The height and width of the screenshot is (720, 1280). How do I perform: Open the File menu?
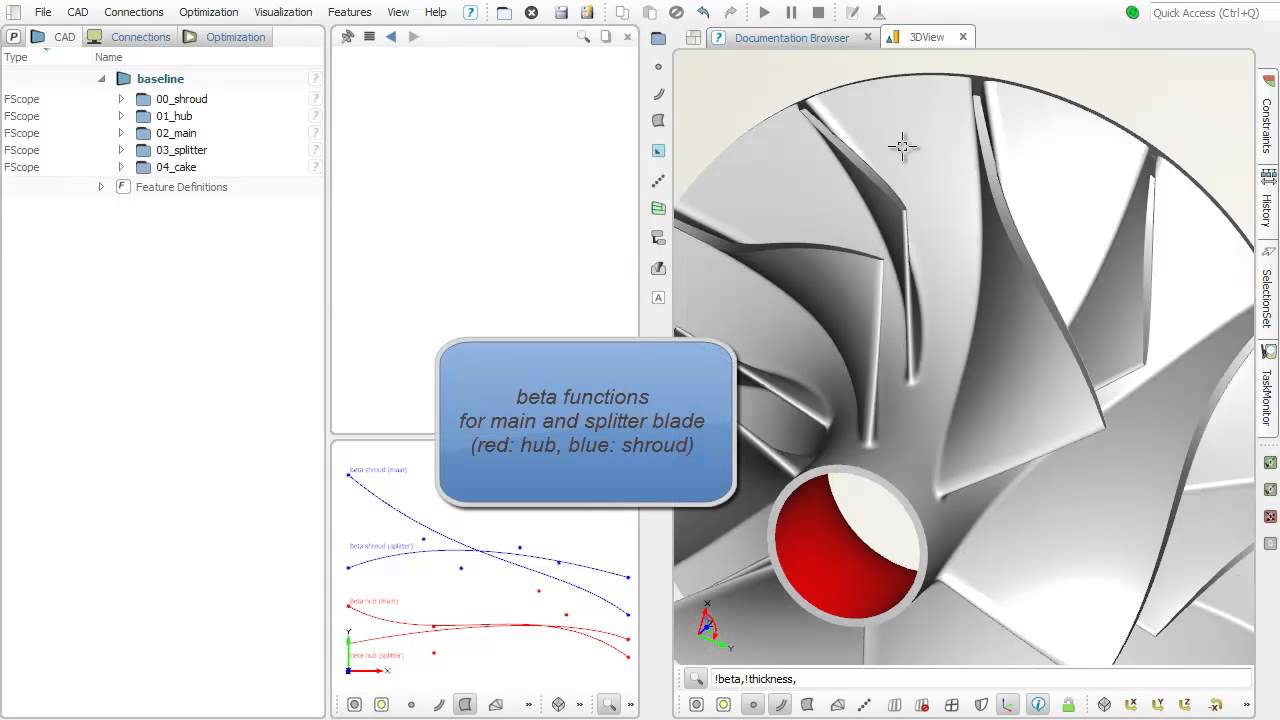coord(43,12)
